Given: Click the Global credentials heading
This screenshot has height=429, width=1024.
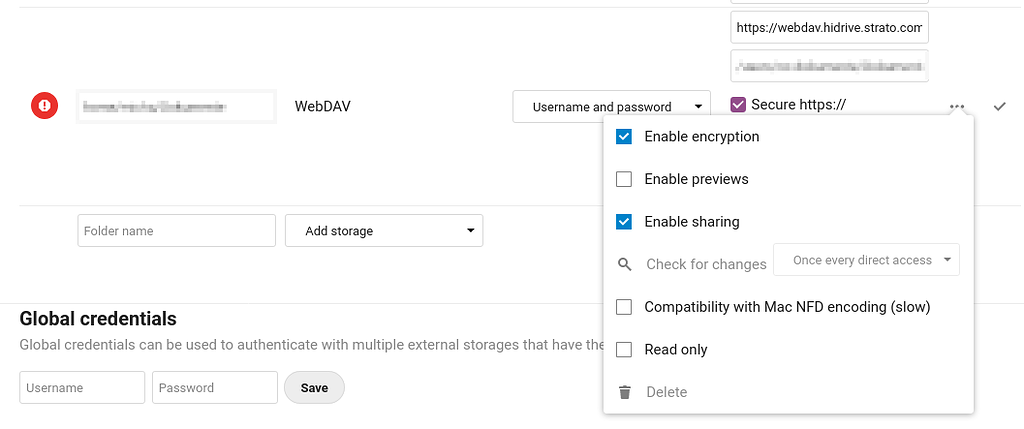Looking at the screenshot, I should coord(98,319).
